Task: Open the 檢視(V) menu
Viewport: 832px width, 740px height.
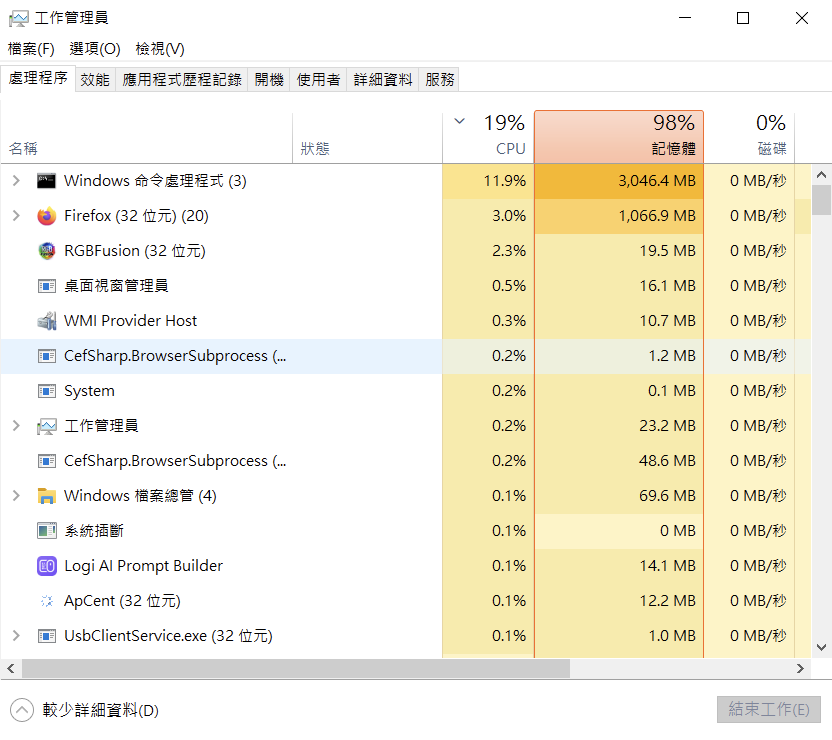Action: click(x=160, y=49)
